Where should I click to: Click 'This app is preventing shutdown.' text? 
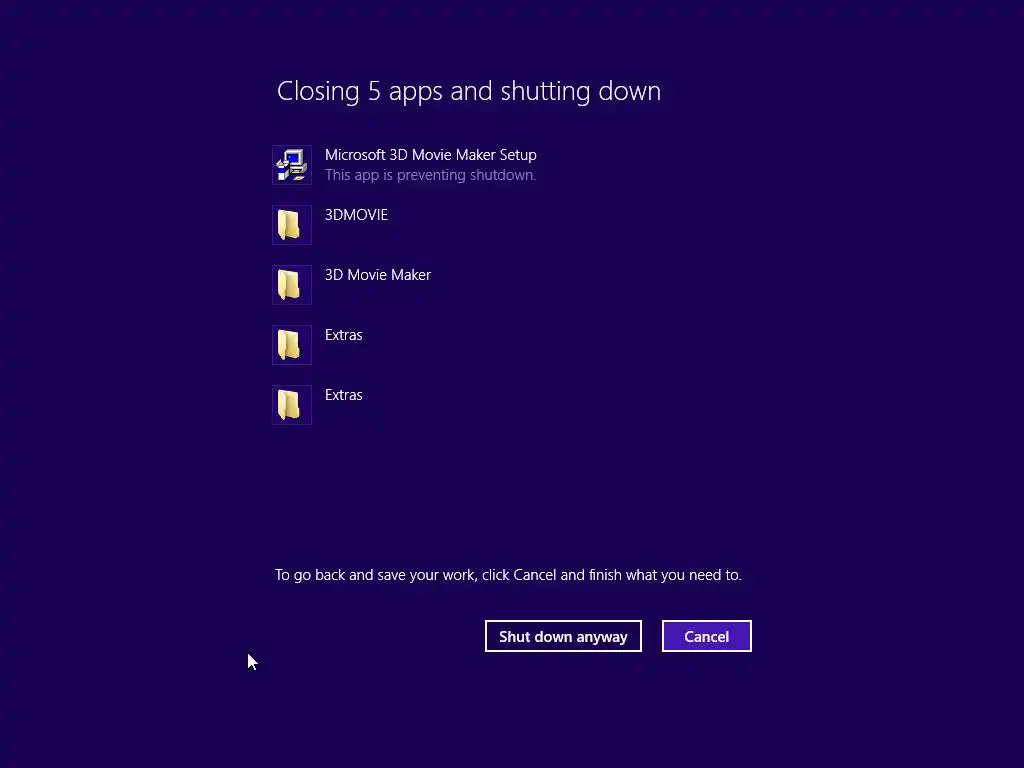coord(430,175)
